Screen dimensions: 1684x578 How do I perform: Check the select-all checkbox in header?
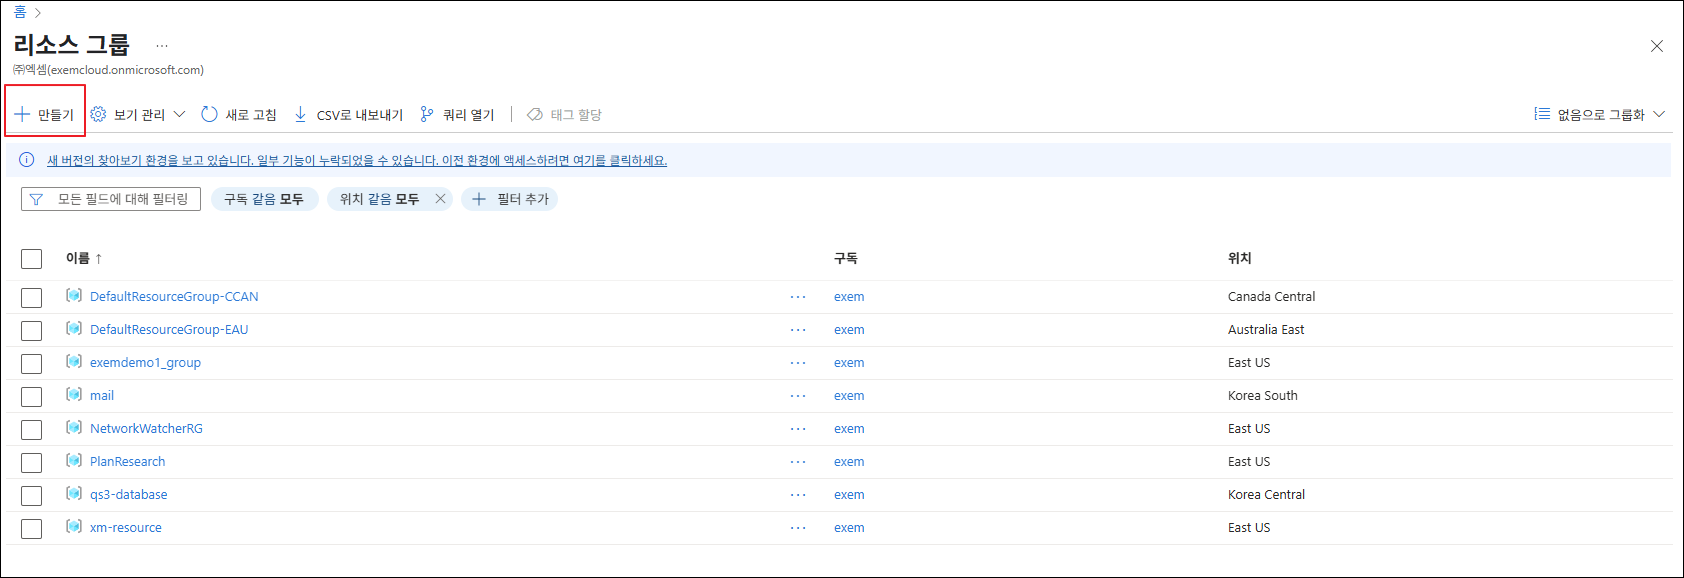point(32,259)
